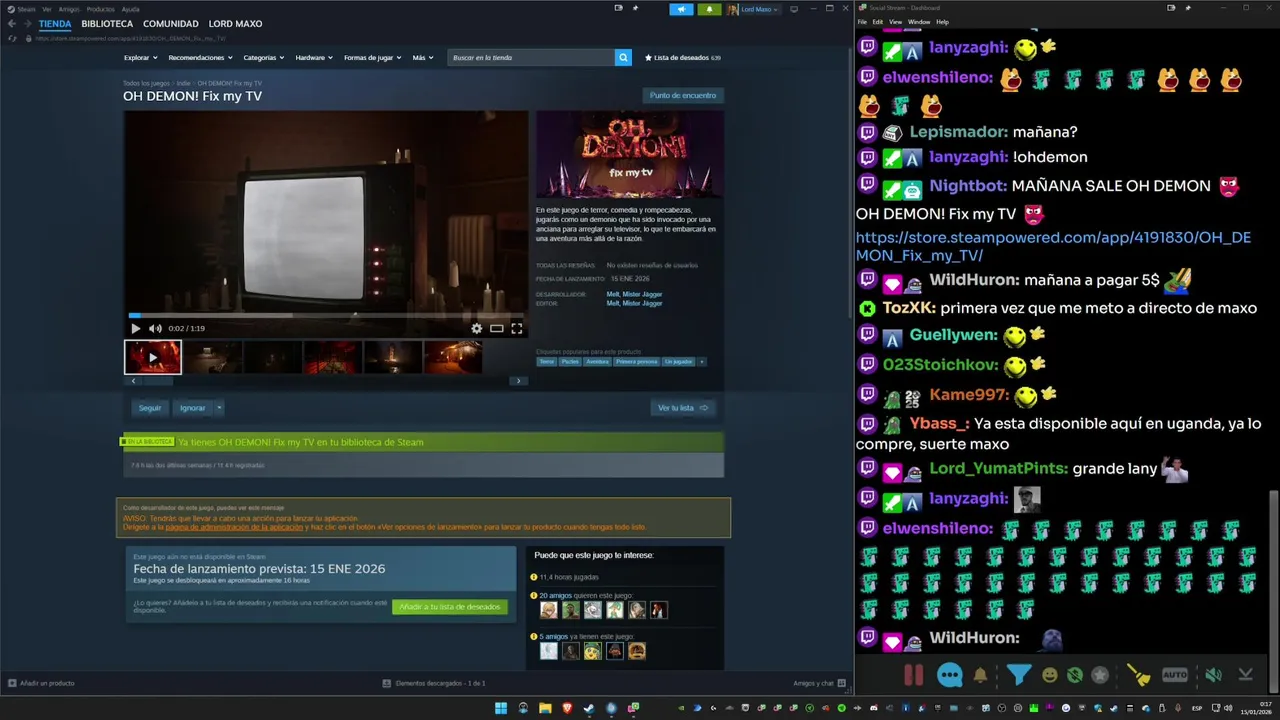The image size is (1280, 720).
Task: Click the blue chat bubble icon
Action: pos(950,675)
